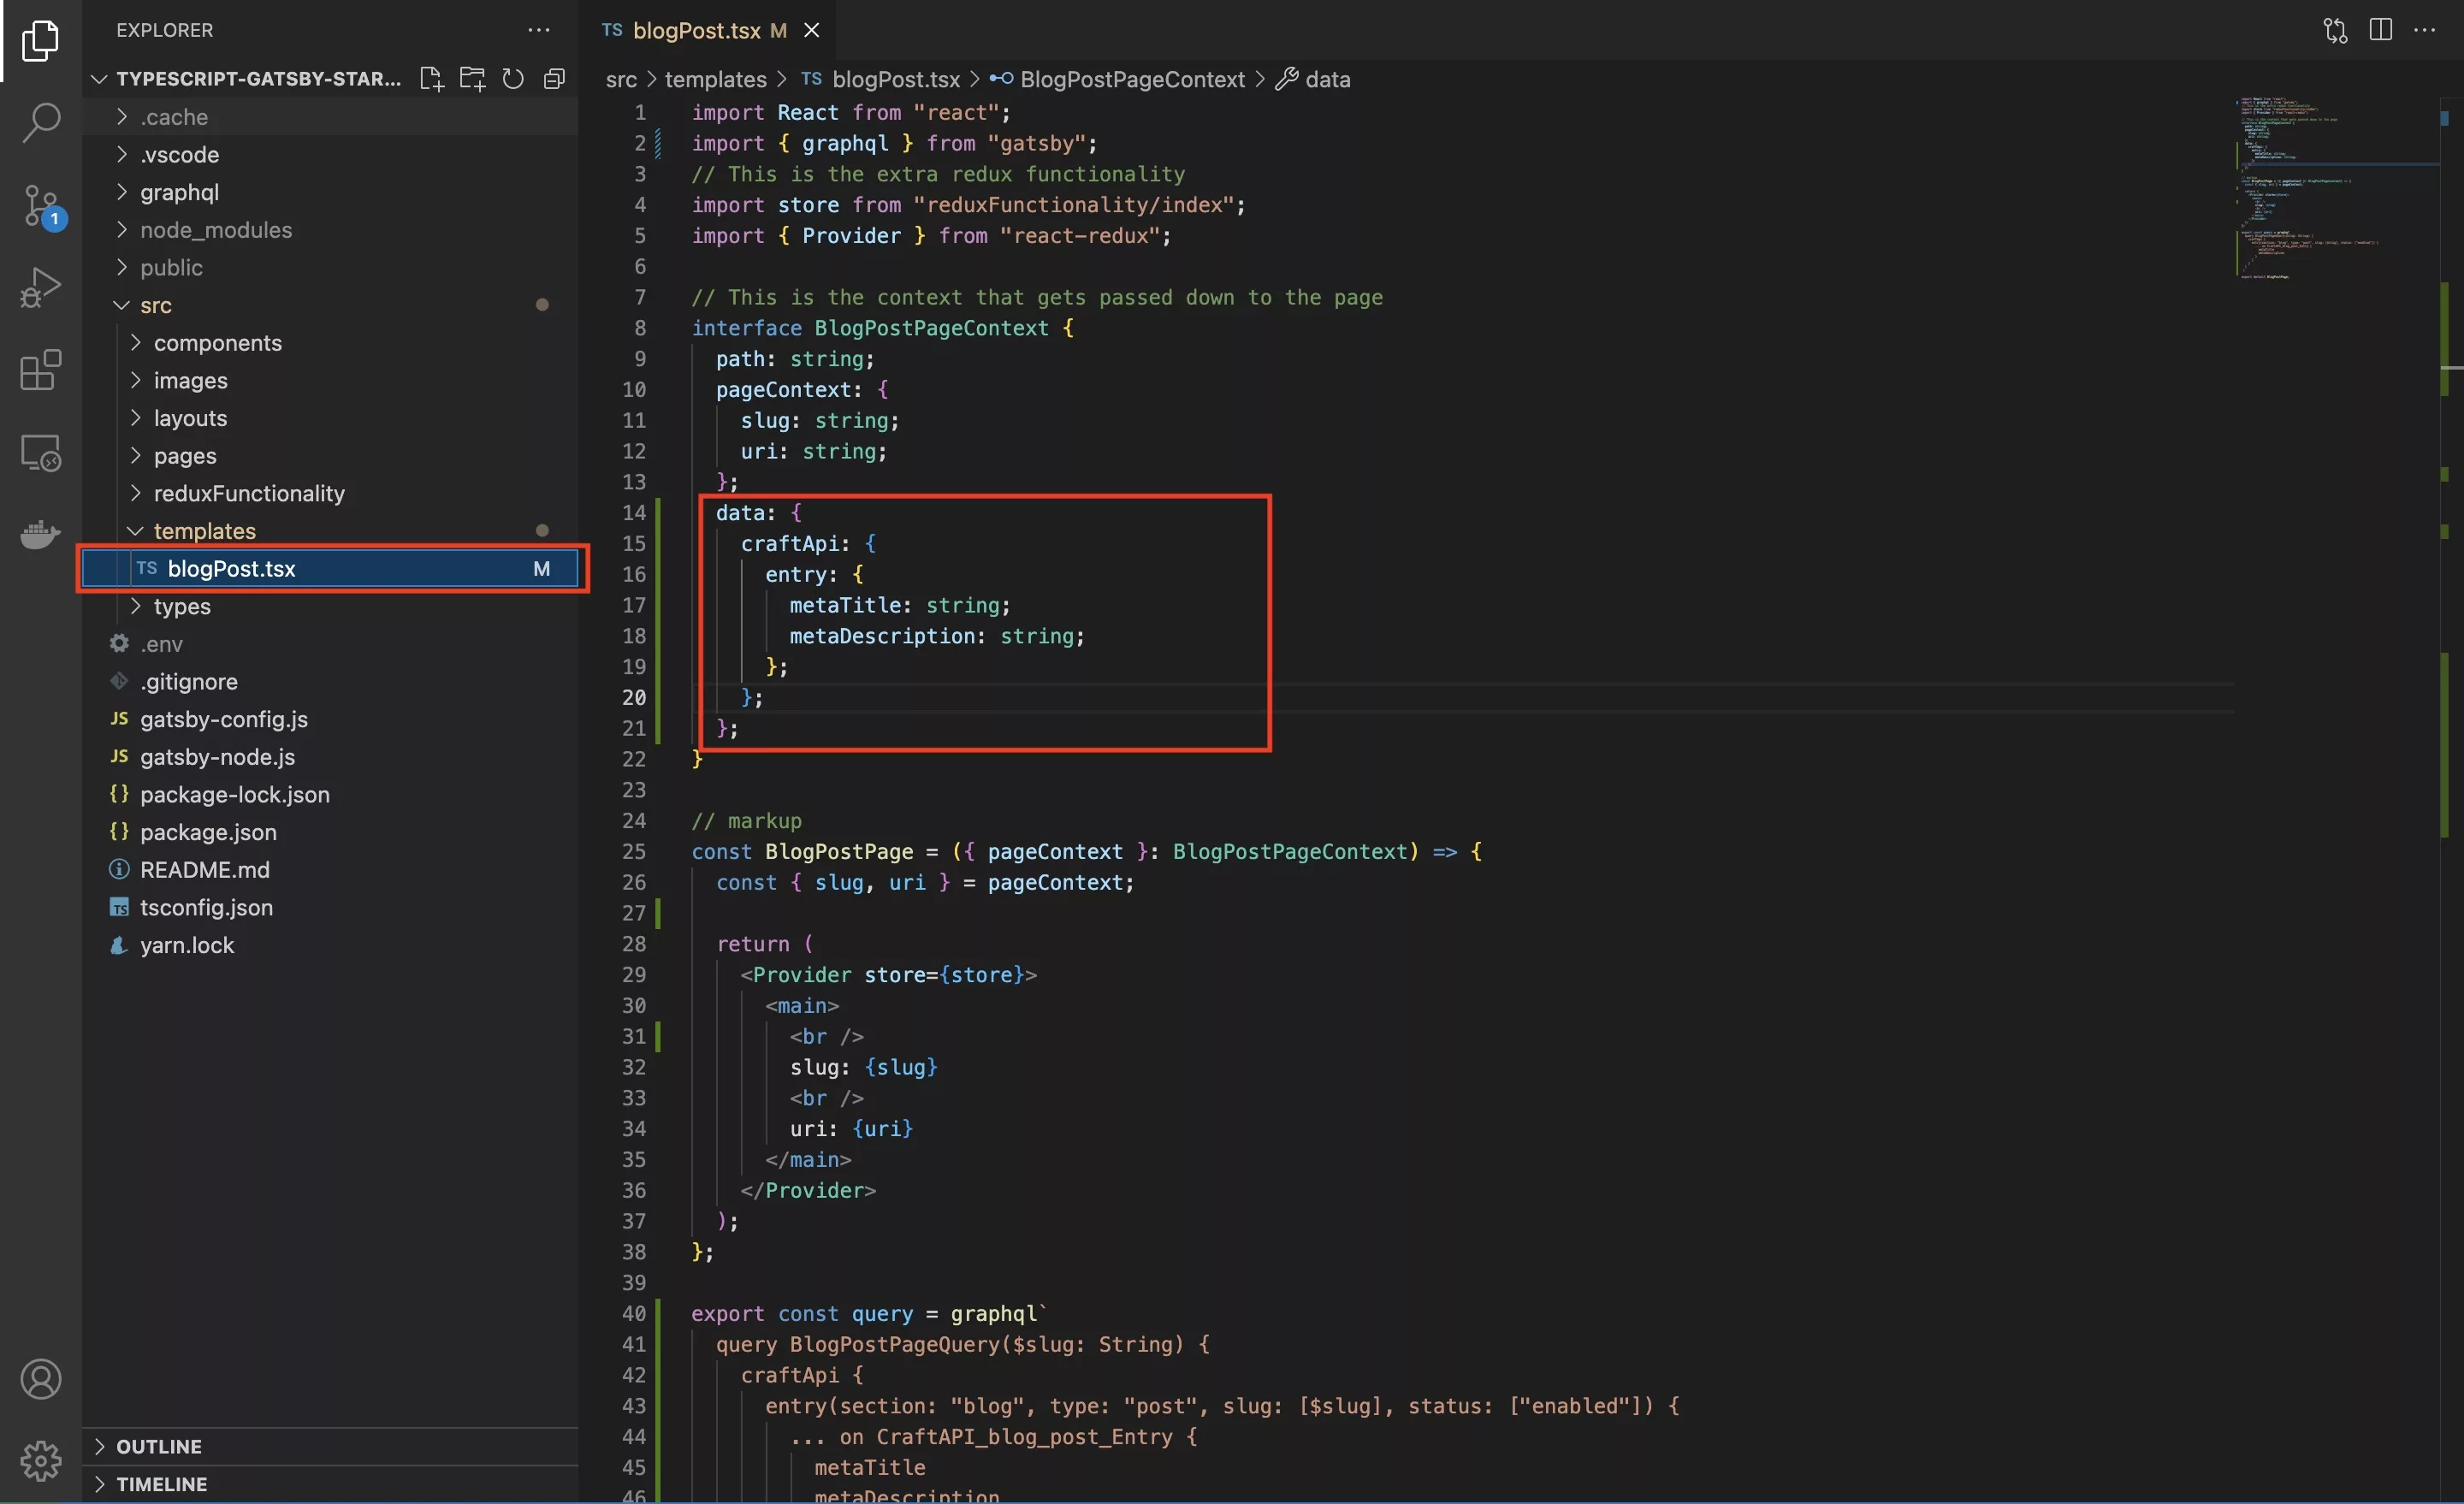This screenshot has height=1504, width=2464.
Task: Collapse the templates folder
Action: (x=330, y=531)
